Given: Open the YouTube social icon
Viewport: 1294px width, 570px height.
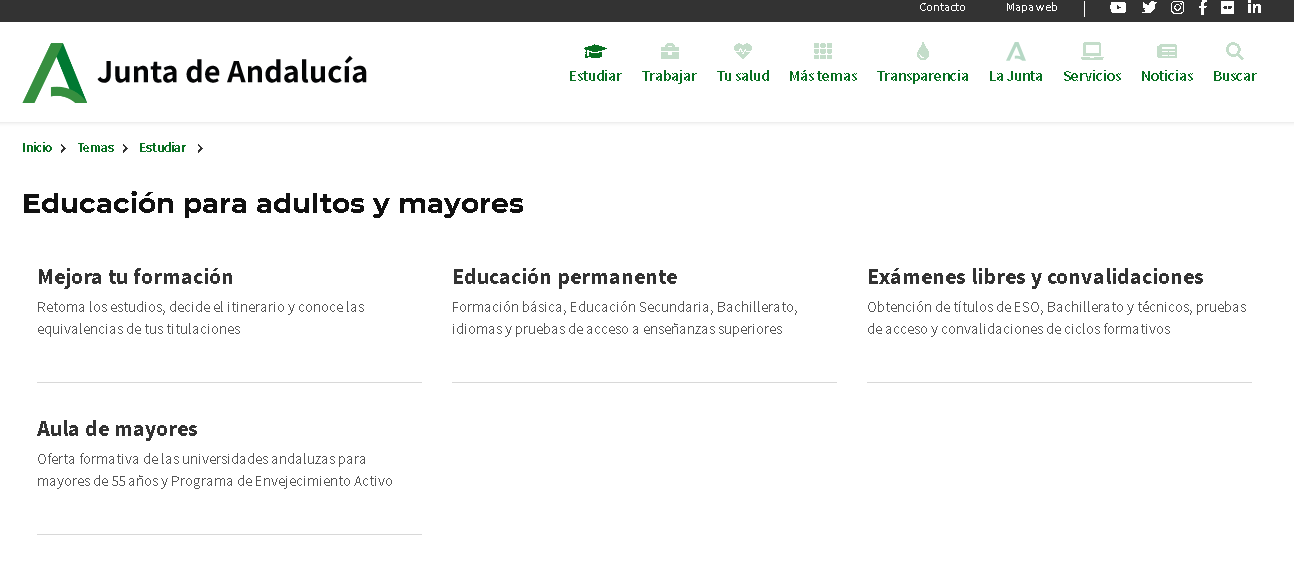Looking at the screenshot, I should click(1118, 7).
